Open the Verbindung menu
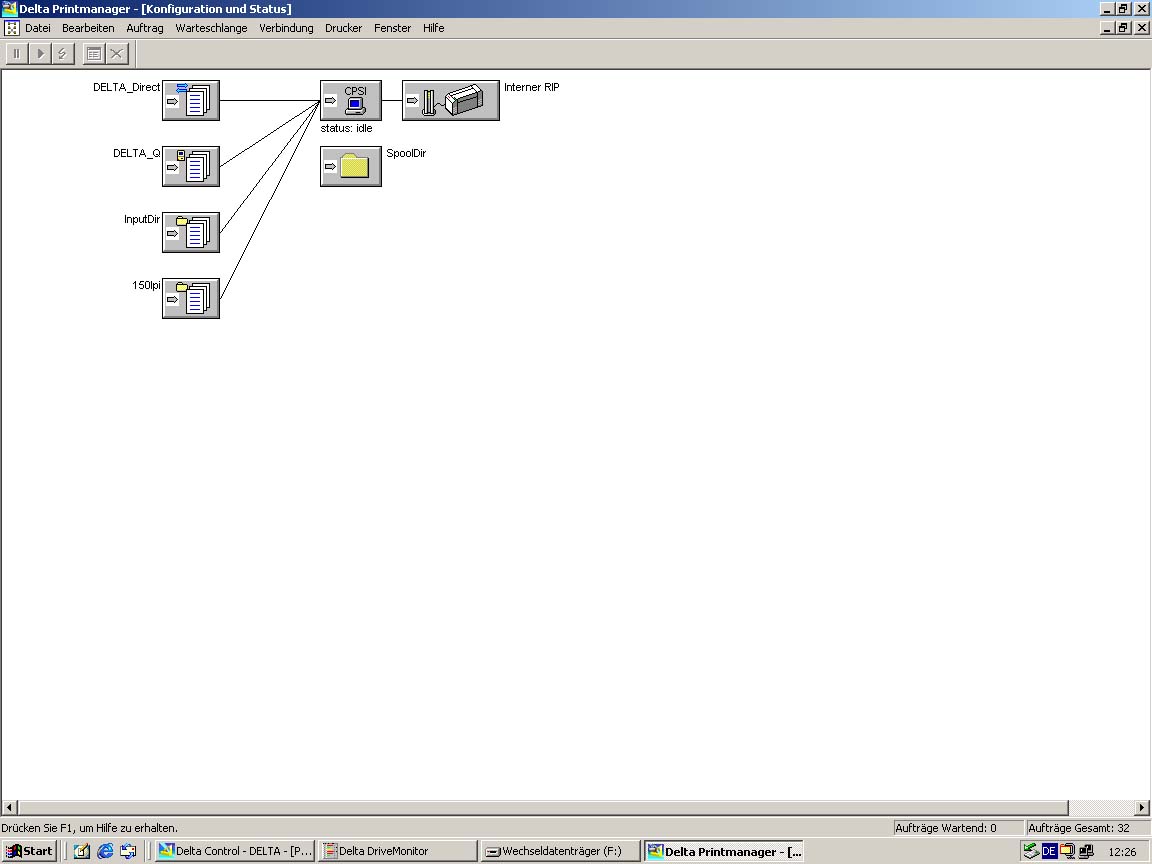The width and height of the screenshot is (1152, 864). [287, 28]
